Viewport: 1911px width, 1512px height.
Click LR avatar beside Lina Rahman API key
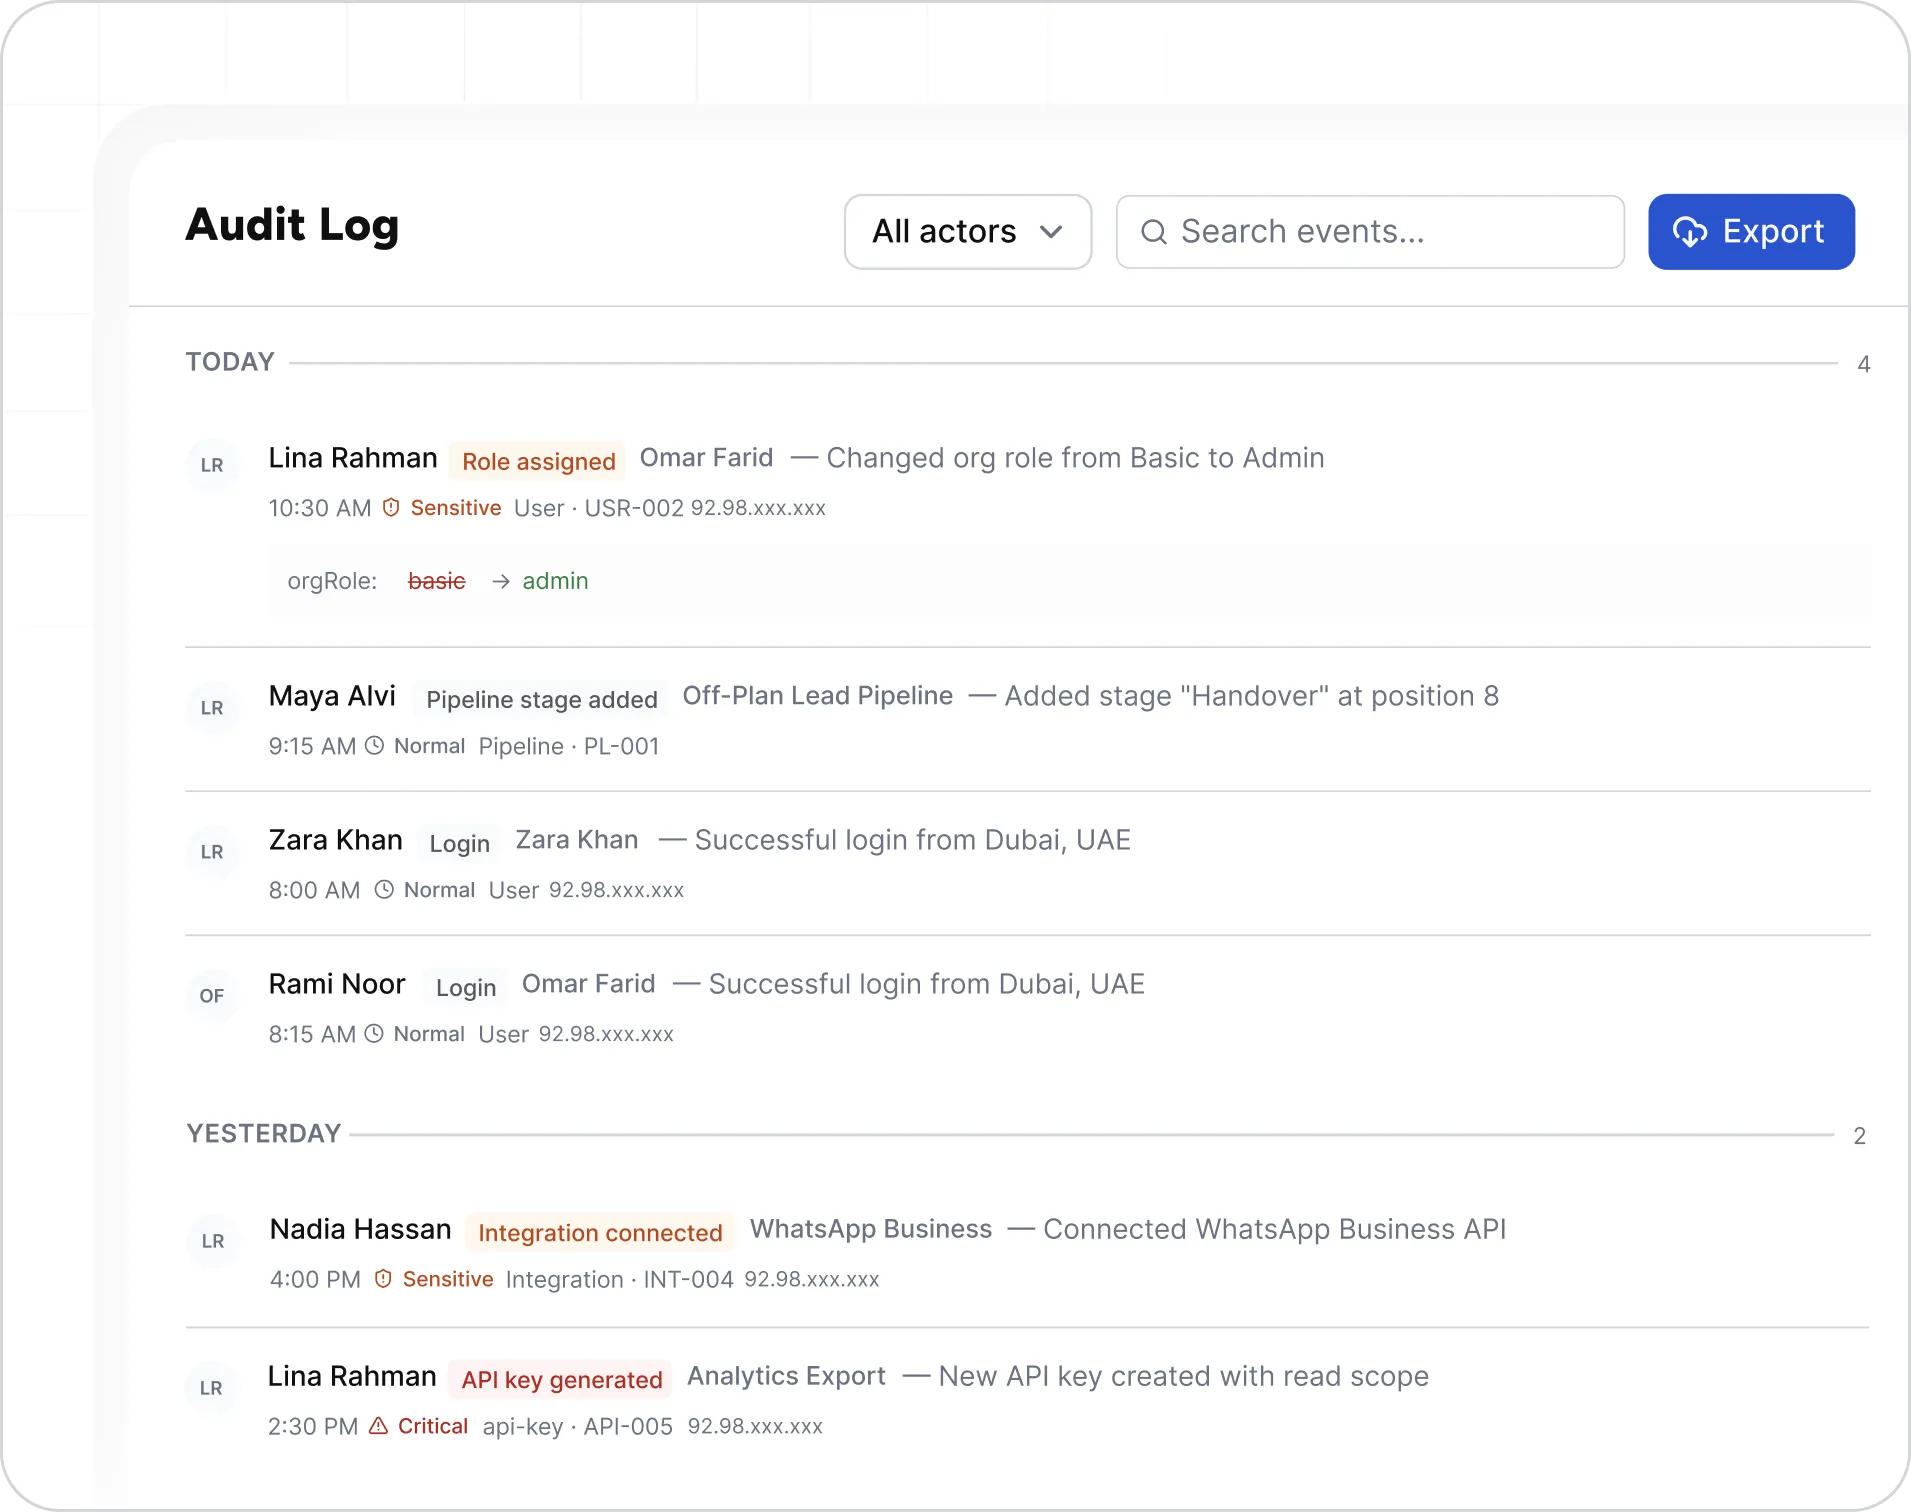[211, 1388]
